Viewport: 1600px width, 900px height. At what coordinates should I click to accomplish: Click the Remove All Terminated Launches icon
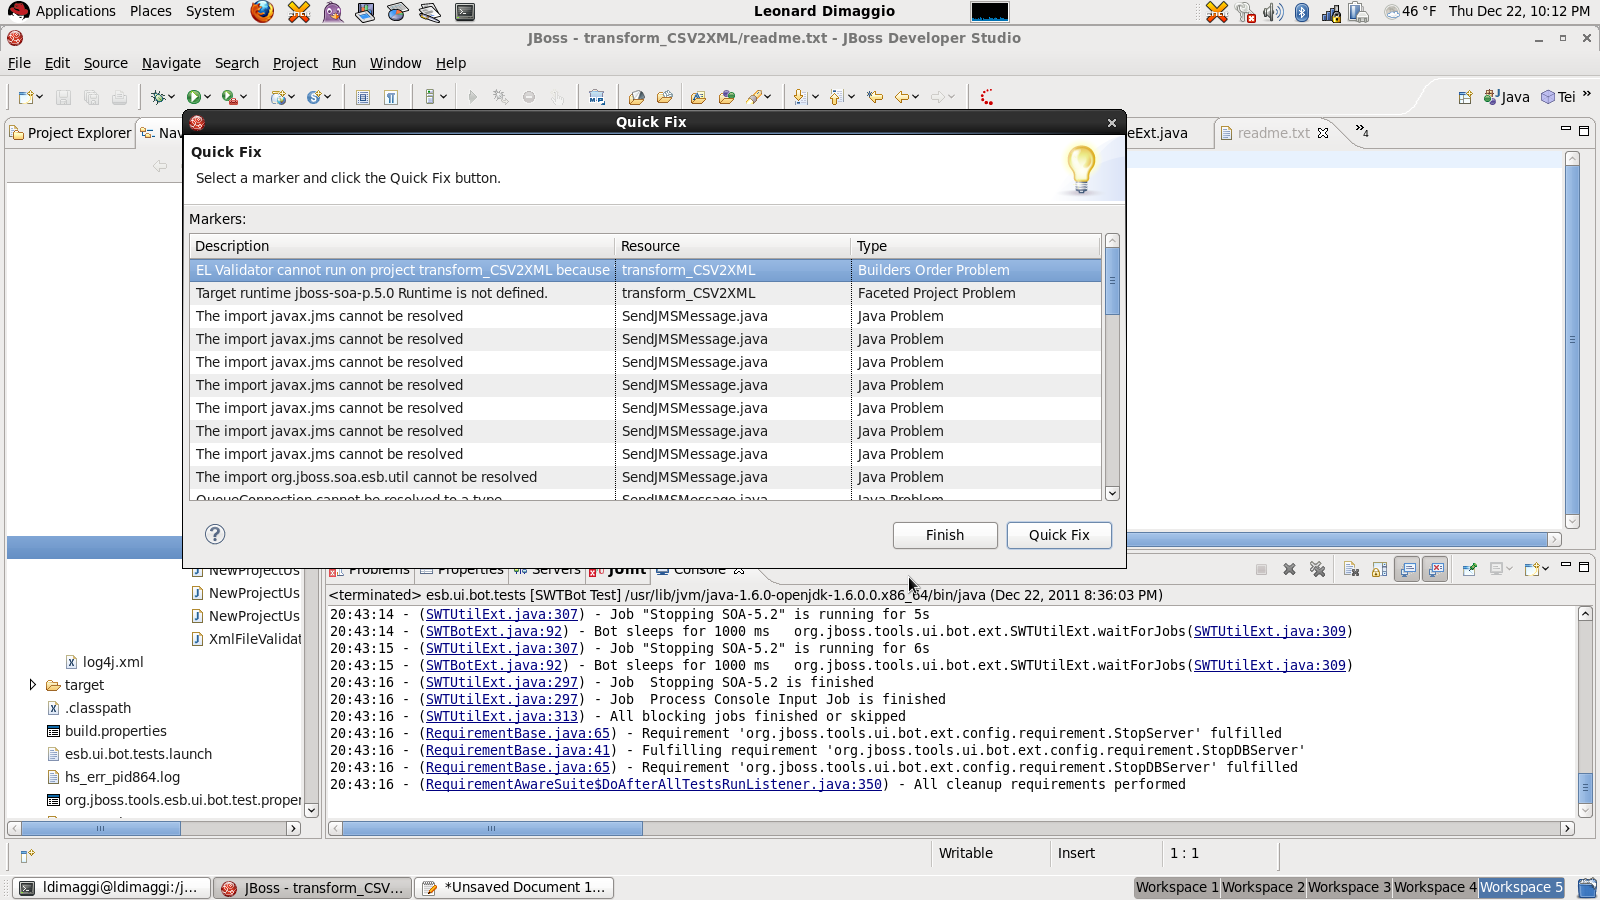(x=1317, y=569)
